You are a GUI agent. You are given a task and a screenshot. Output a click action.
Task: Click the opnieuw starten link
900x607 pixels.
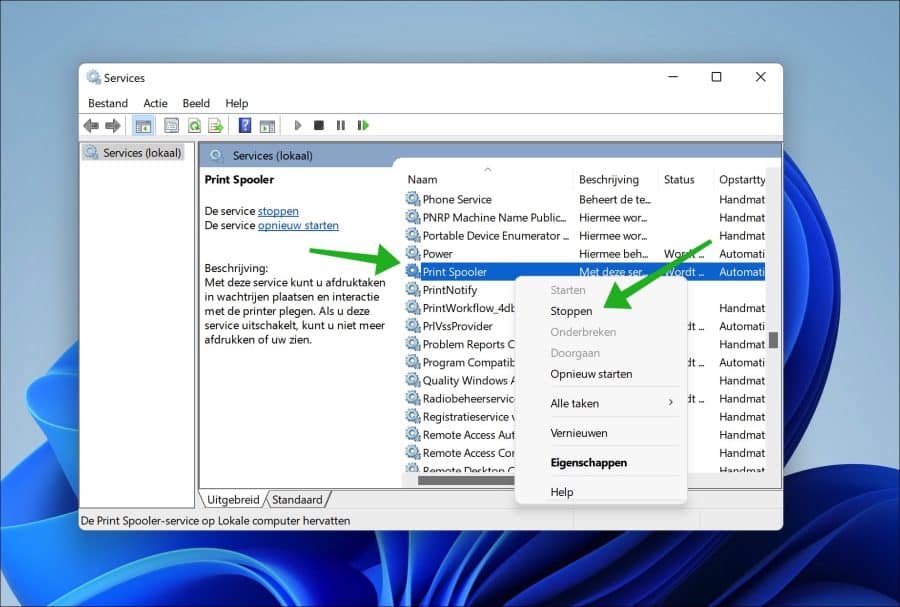pos(298,225)
